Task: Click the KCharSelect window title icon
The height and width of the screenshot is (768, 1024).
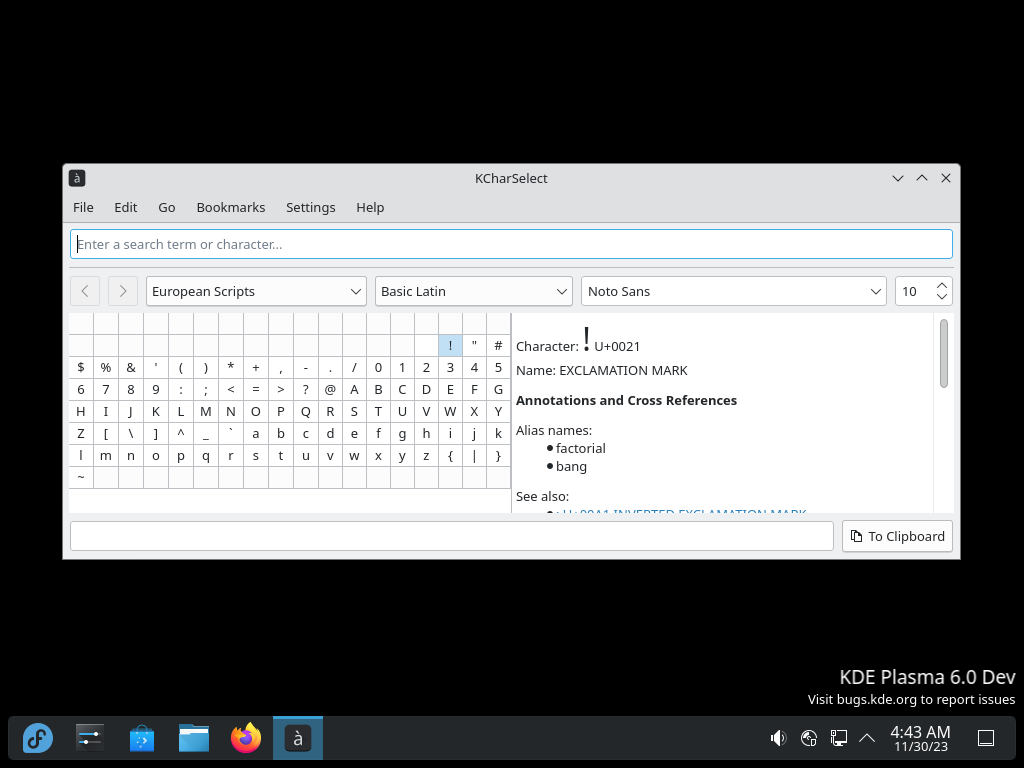Action: pyautogui.click(x=77, y=178)
